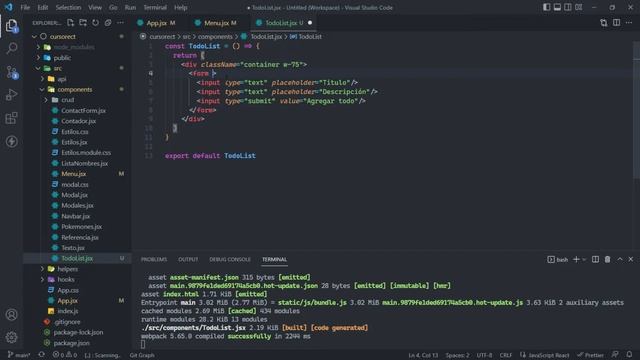Switch to the DEBUG CONSOLE tab

[x=230, y=260]
